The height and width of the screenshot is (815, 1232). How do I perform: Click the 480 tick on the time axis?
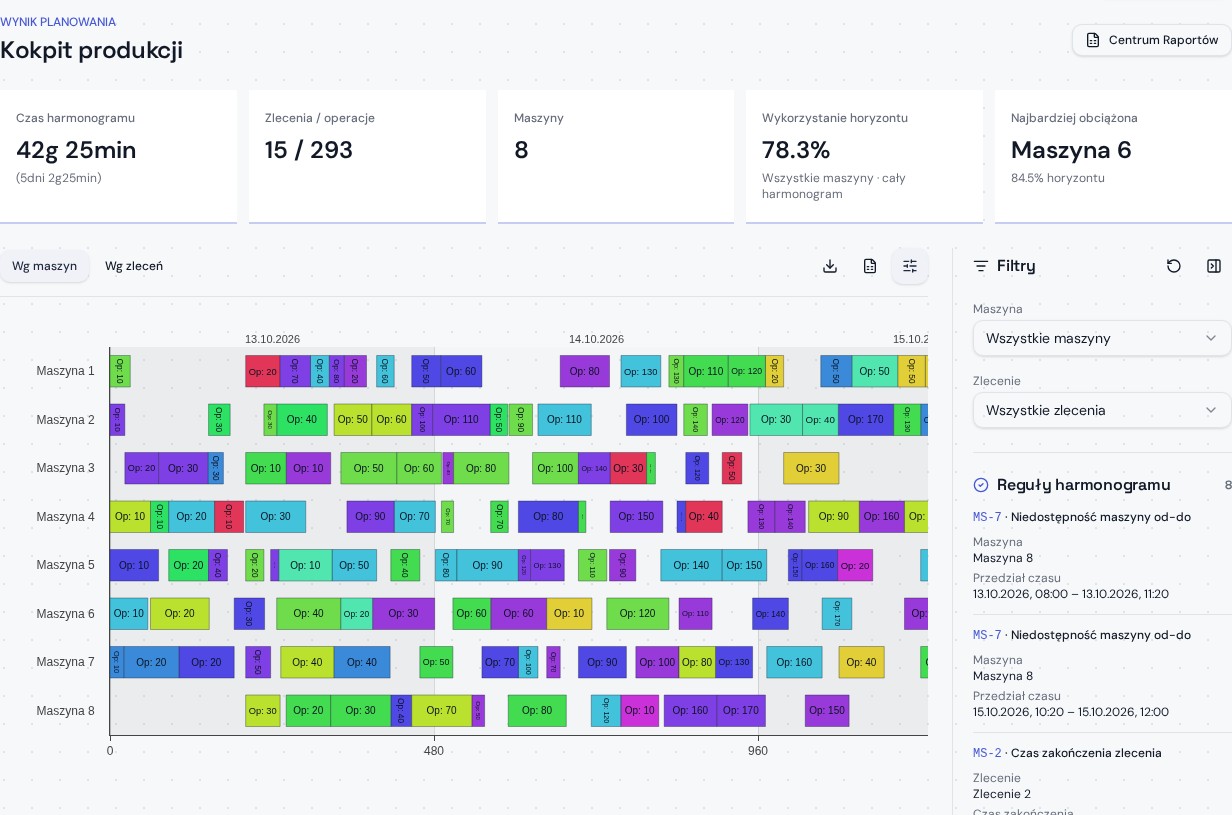click(433, 751)
